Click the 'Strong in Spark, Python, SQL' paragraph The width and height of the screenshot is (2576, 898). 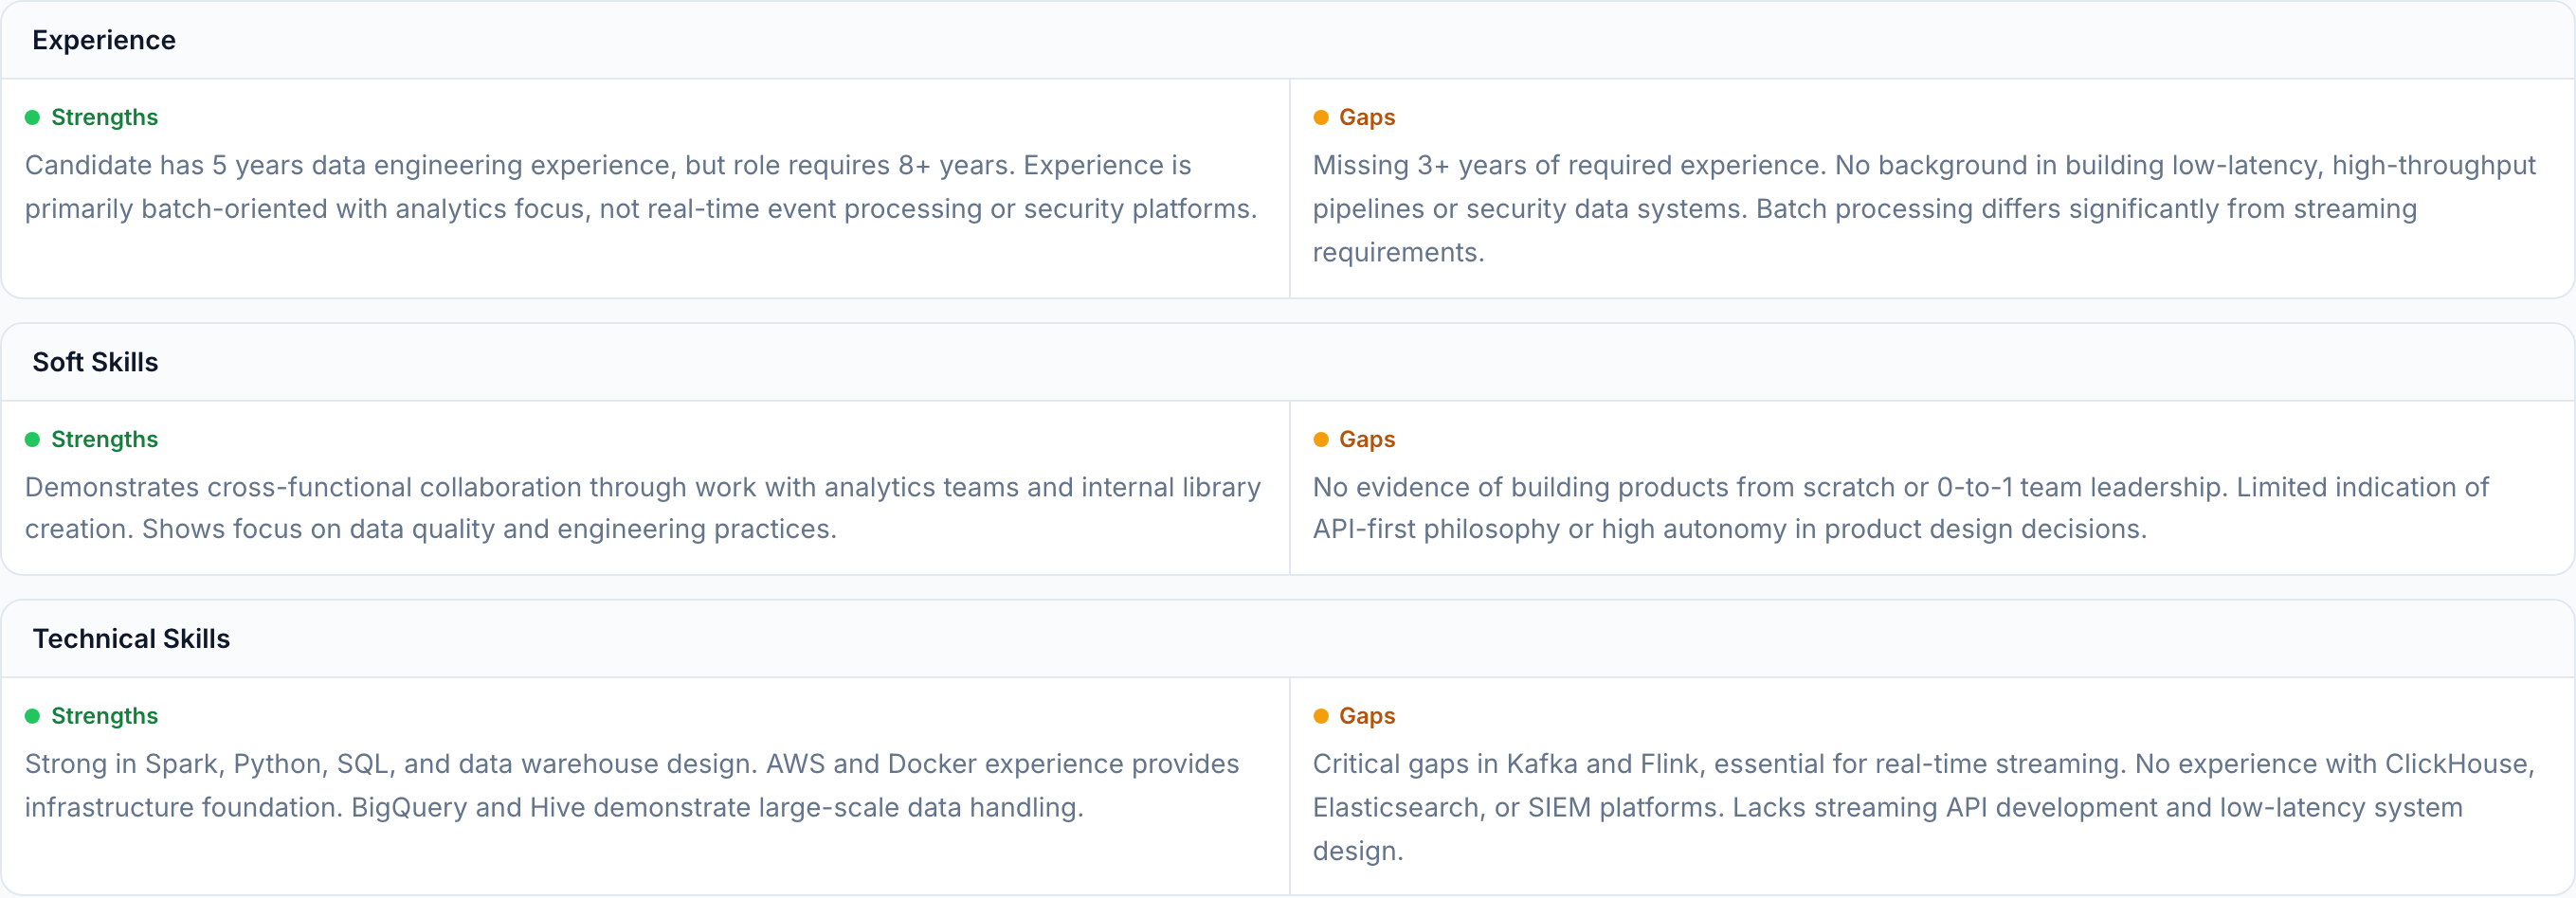(630, 786)
